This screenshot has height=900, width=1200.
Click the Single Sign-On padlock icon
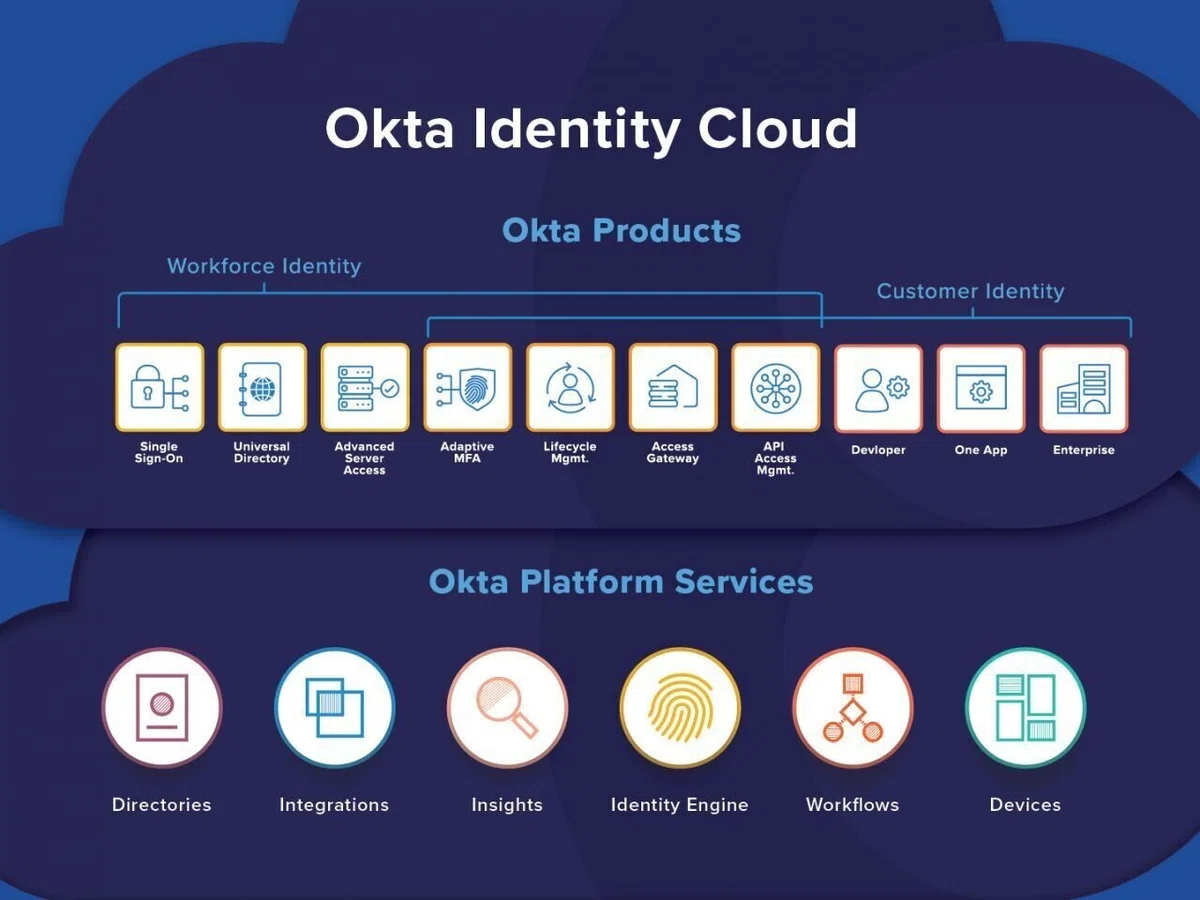coord(159,388)
